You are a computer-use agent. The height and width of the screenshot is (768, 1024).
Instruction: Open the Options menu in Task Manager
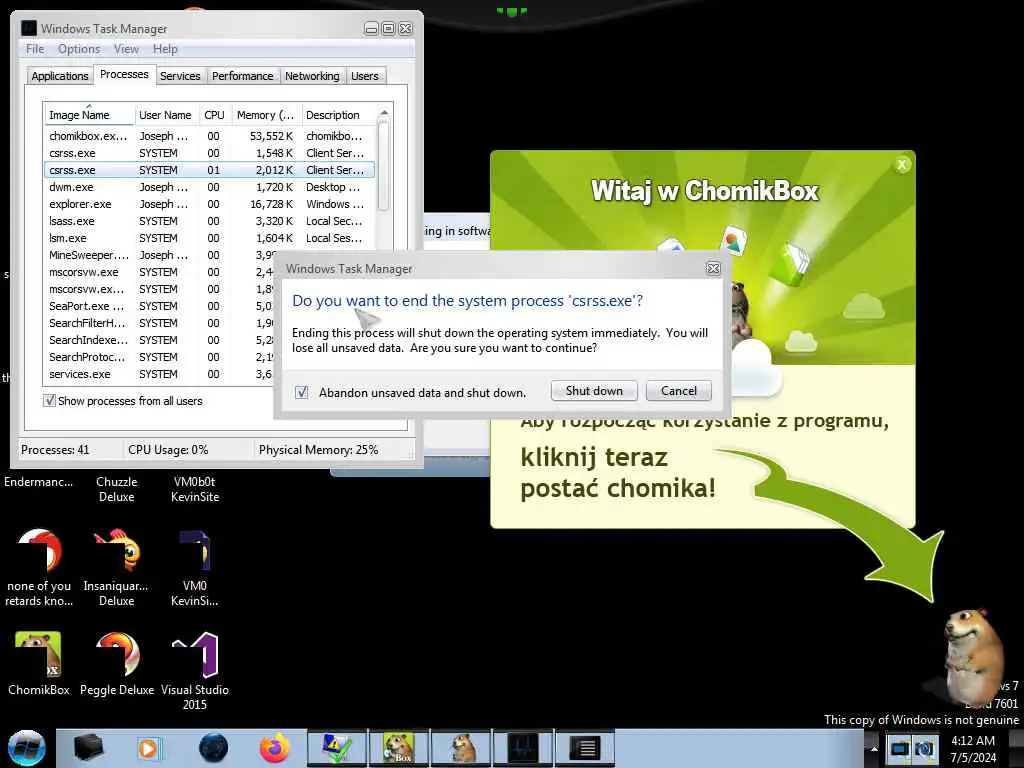79,49
